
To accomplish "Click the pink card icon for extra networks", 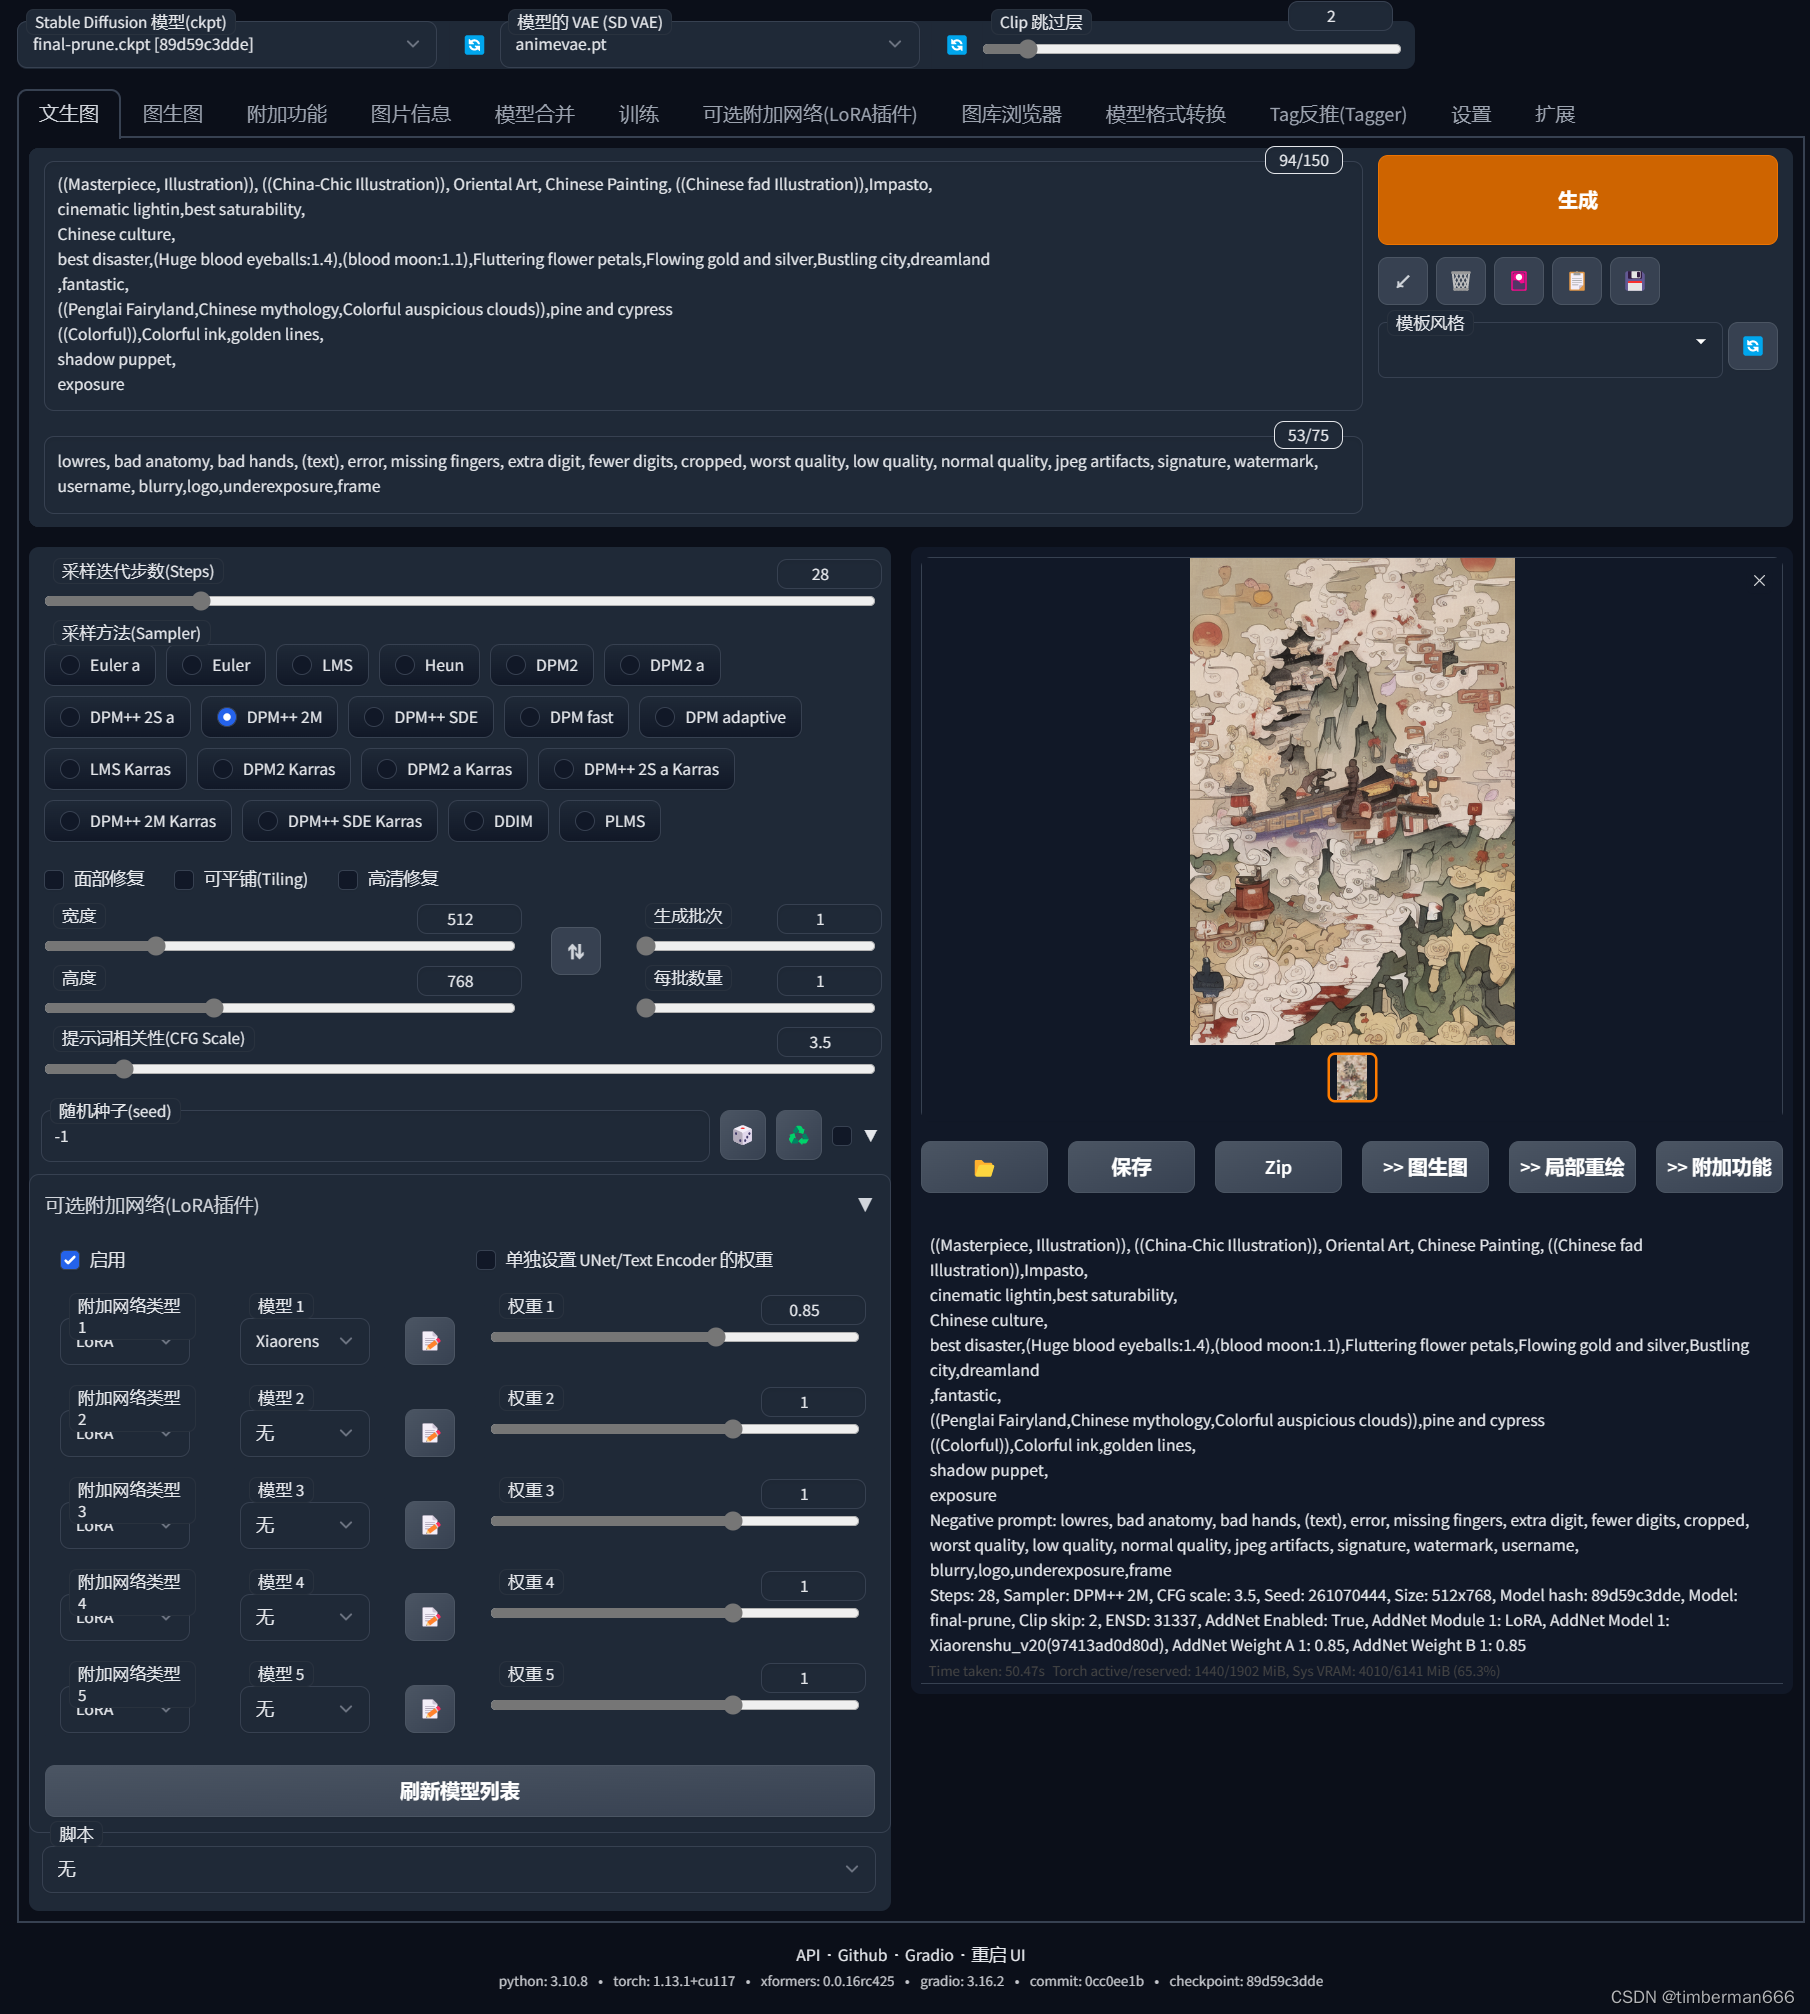I will pos(1519,281).
